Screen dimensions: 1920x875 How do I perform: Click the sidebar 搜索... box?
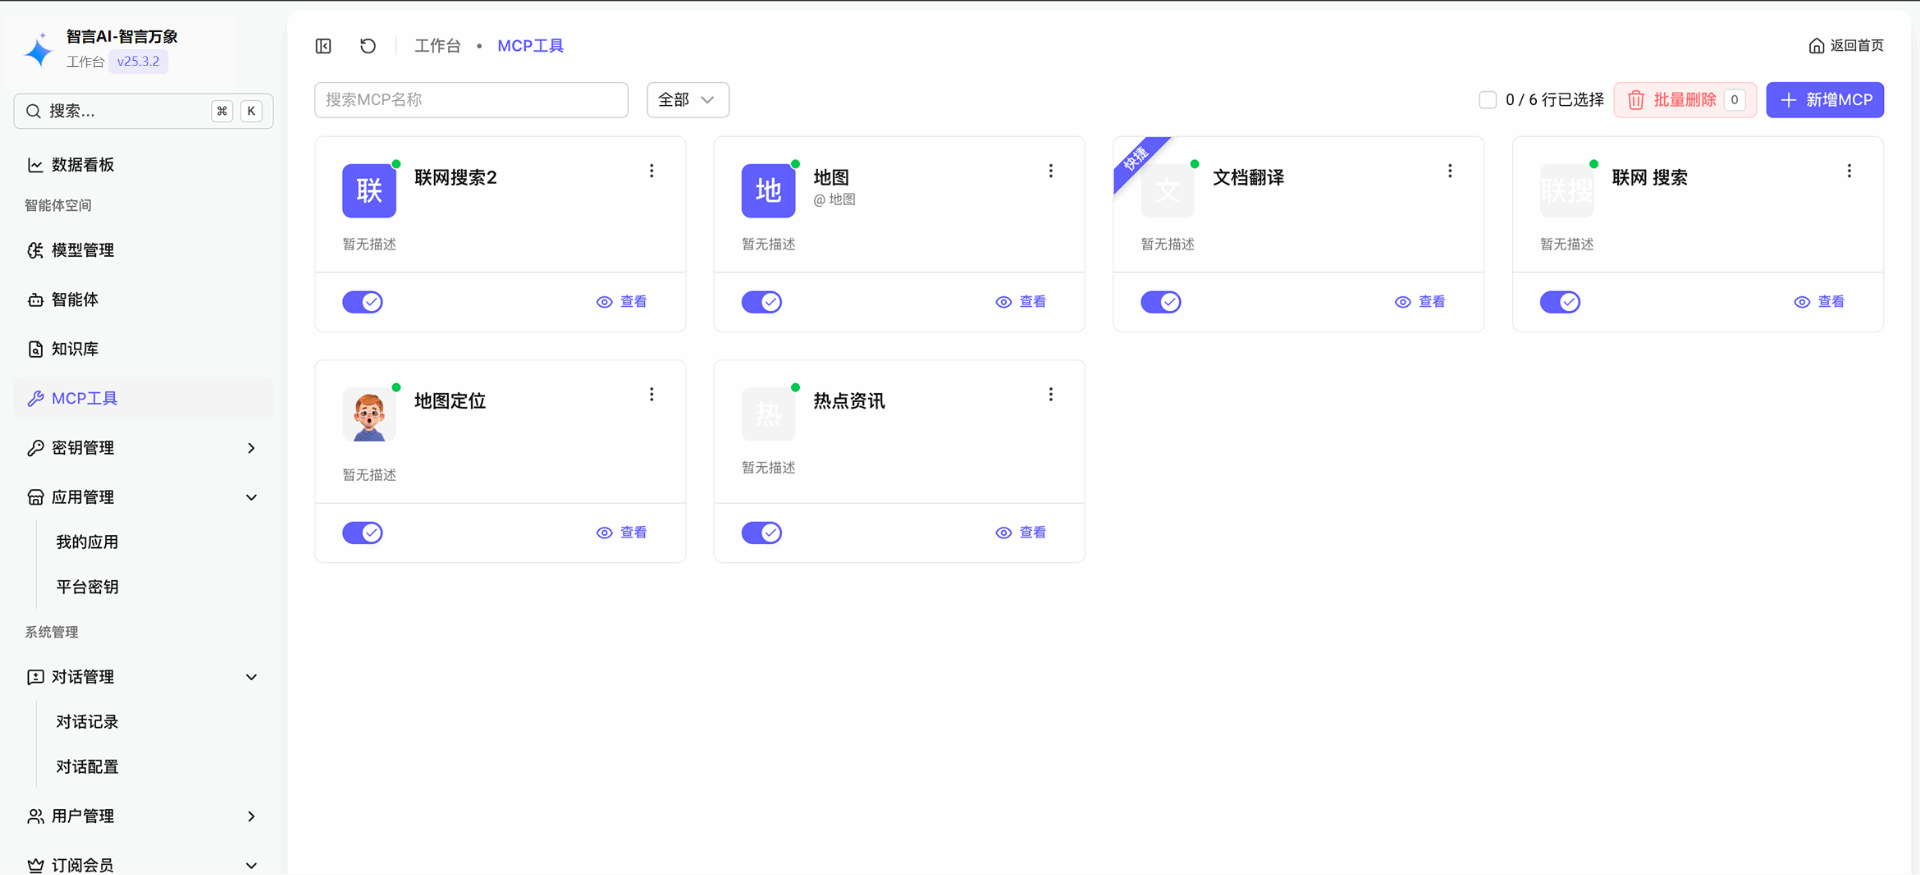pyautogui.click(x=143, y=111)
